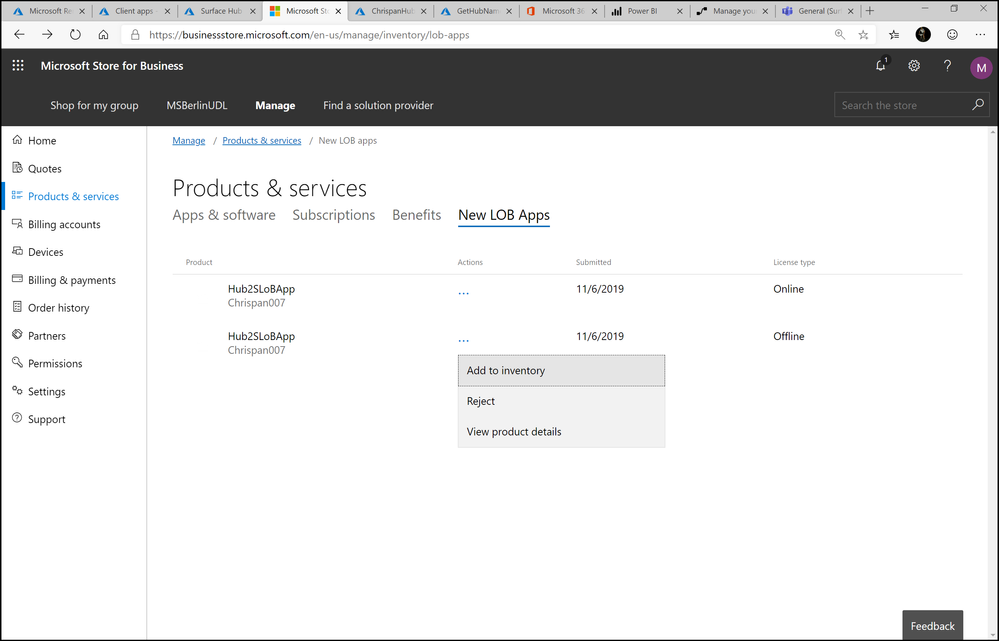Image resolution: width=999 pixels, height=641 pixels.
Task: Follow the Manage breadcrumb link
Action: coord(189,140)
